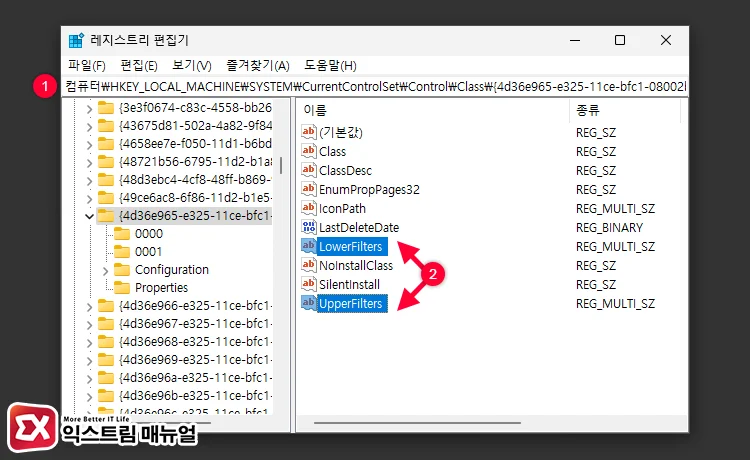Expand the {4d36e969-e325-11ce-bfc1 key
This screenshot has height=460, width=750.
[x=89, y=361]
